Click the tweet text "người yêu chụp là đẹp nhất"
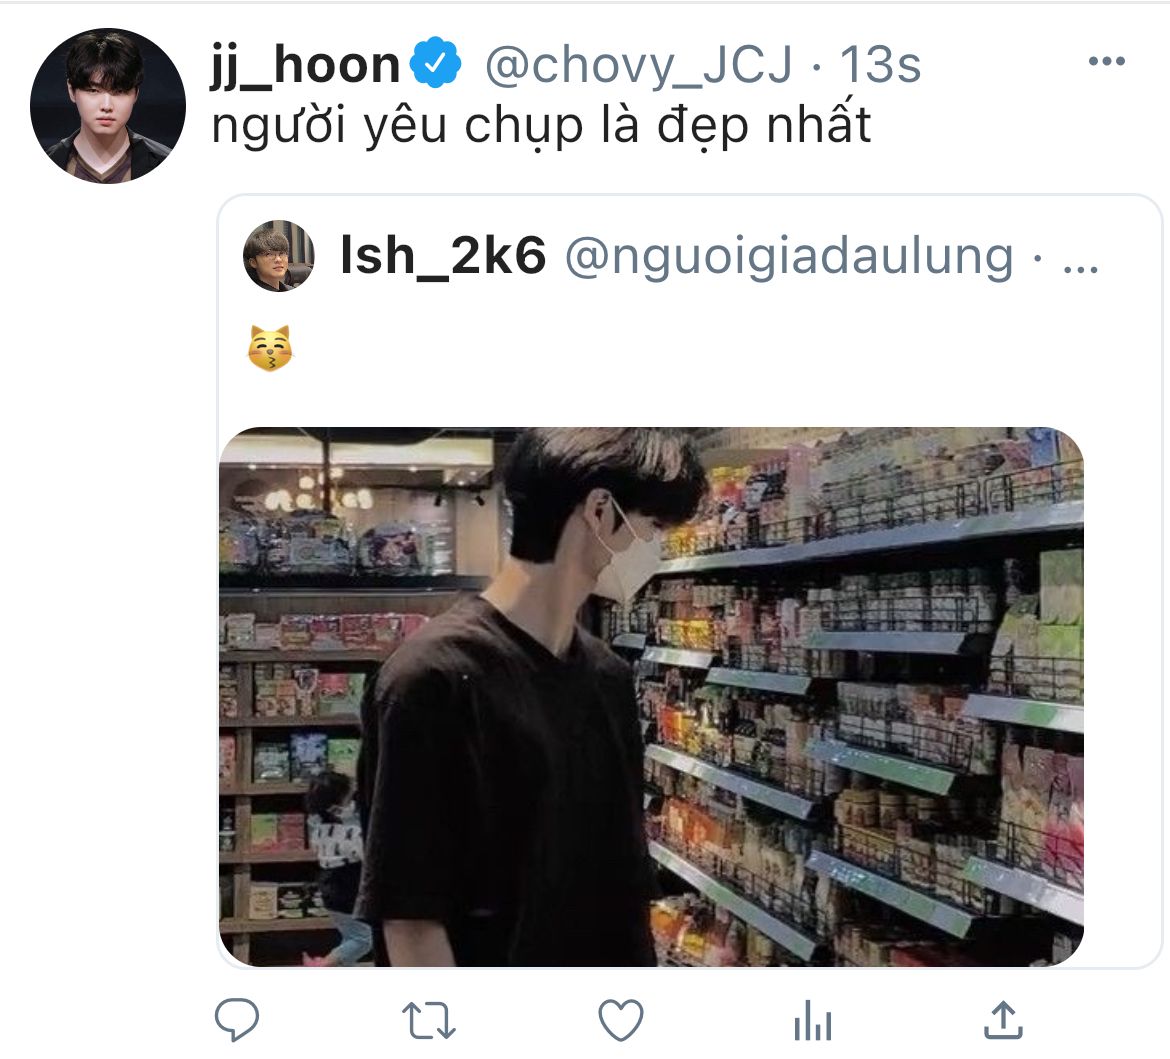The height and width of the screenshot is (1059, 1170). [541, 125]
